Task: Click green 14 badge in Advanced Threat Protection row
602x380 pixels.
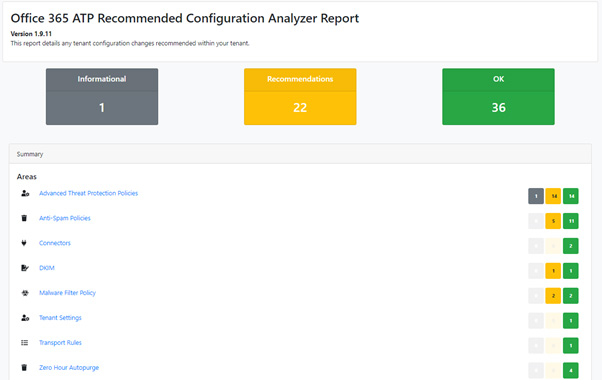Action: coord(571,196)
